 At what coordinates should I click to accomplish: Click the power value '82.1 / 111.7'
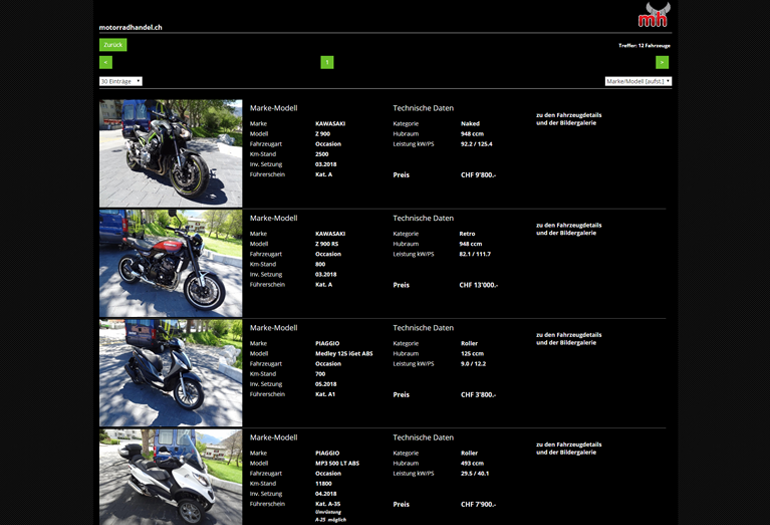tap(475, 254)
